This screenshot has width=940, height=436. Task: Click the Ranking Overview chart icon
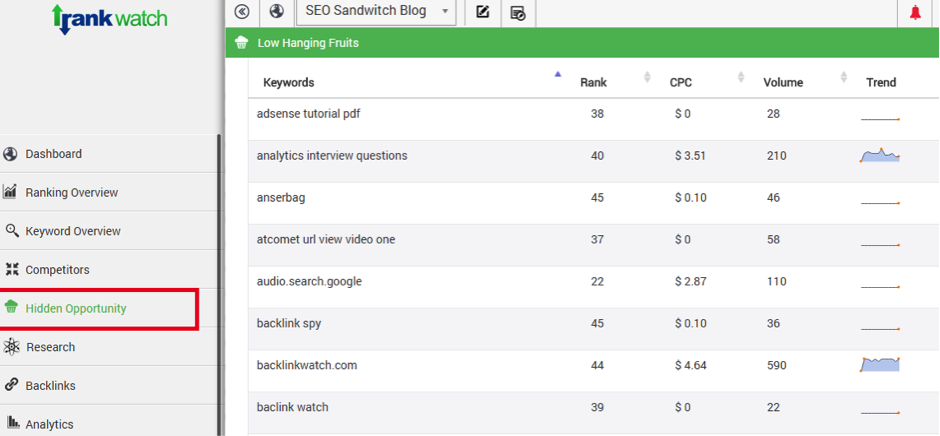(x=10, y=192)
